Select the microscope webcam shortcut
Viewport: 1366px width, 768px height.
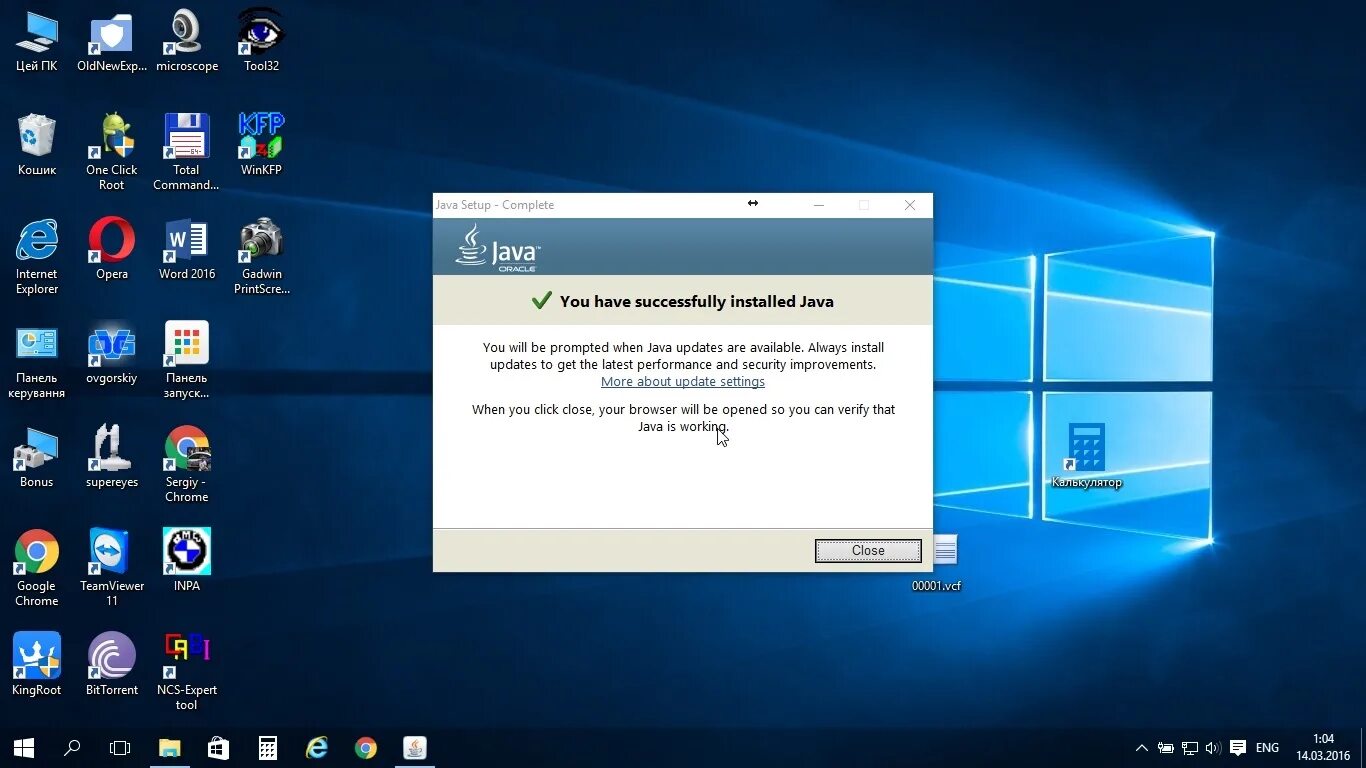pos(187,41)
